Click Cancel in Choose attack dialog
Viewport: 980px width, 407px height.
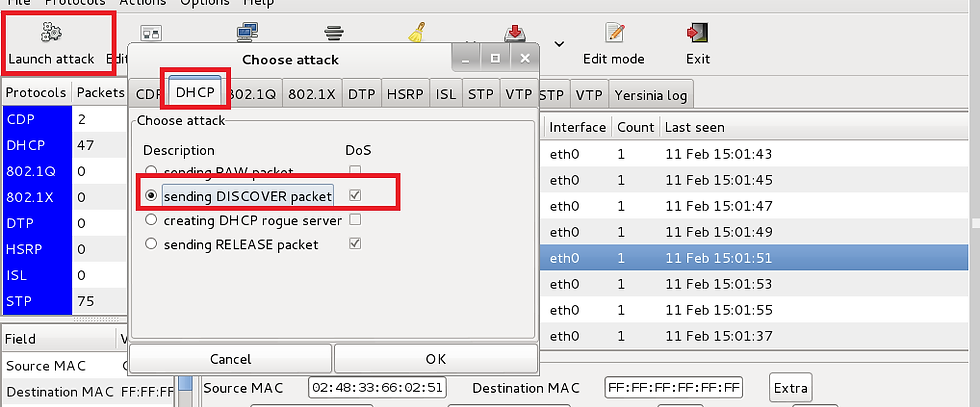231,359
